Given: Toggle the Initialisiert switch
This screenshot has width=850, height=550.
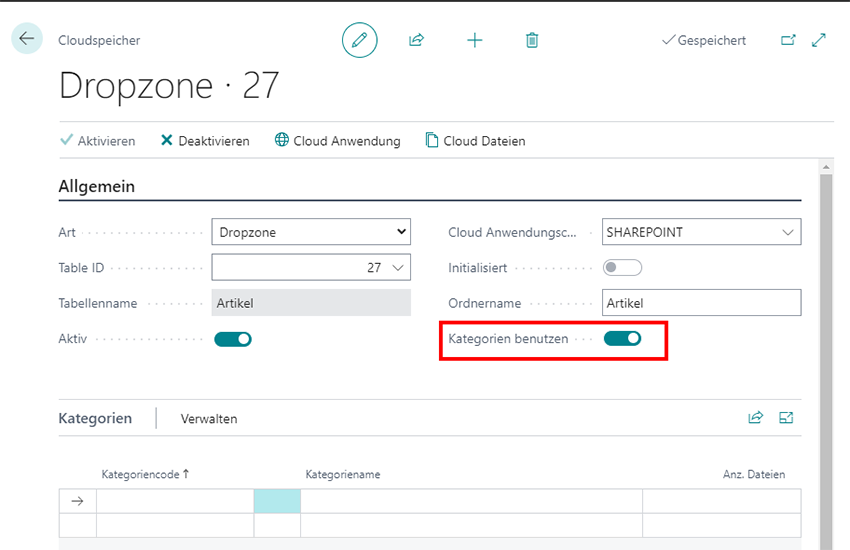Looking at the screenshot, I should (622, 268).
